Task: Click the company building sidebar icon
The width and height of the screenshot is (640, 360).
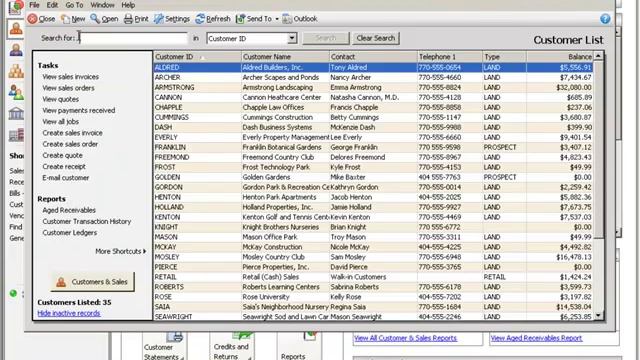Action: 16,135
